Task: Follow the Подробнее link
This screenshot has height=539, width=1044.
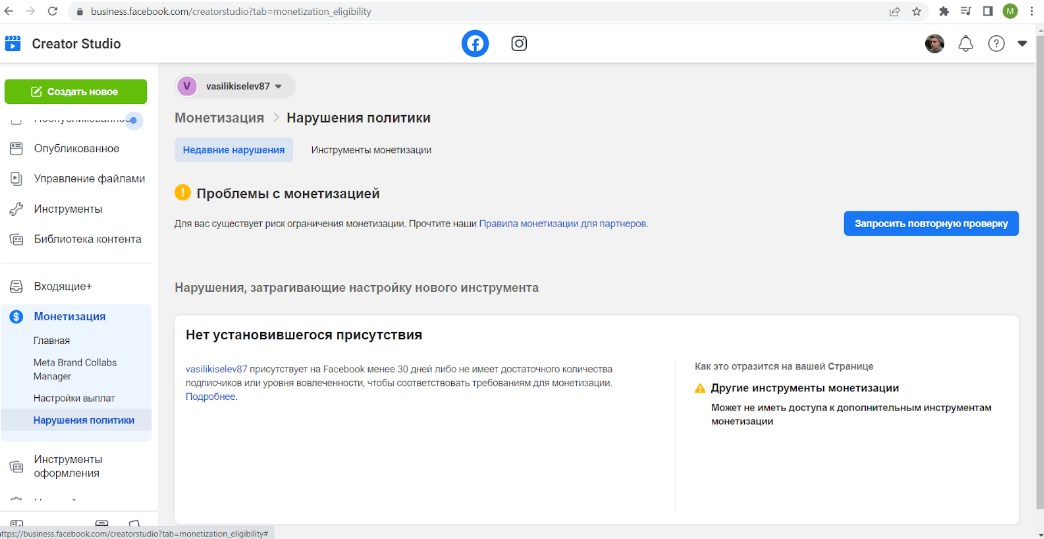Action: click(210, 397)
